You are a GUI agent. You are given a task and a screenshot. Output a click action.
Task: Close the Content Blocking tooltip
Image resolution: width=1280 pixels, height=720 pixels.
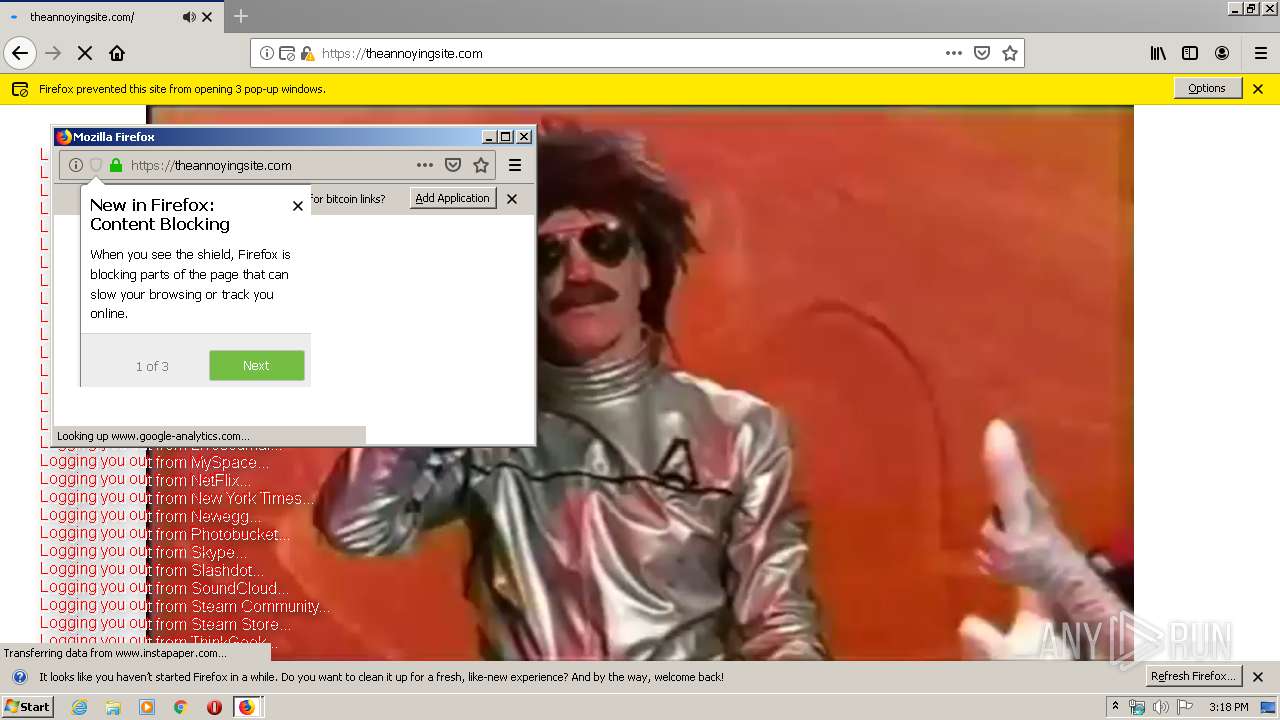click(297, 206)
